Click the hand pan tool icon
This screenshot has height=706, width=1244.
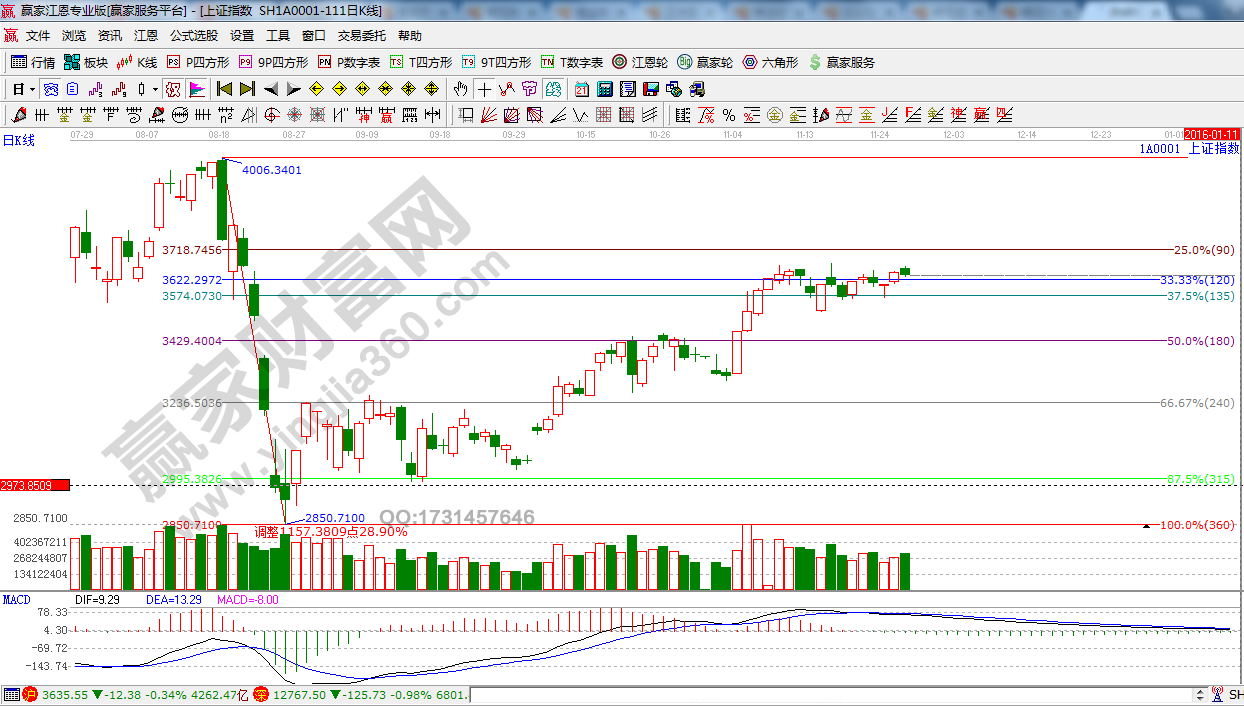pyautogui.click(x=460, y=89)
